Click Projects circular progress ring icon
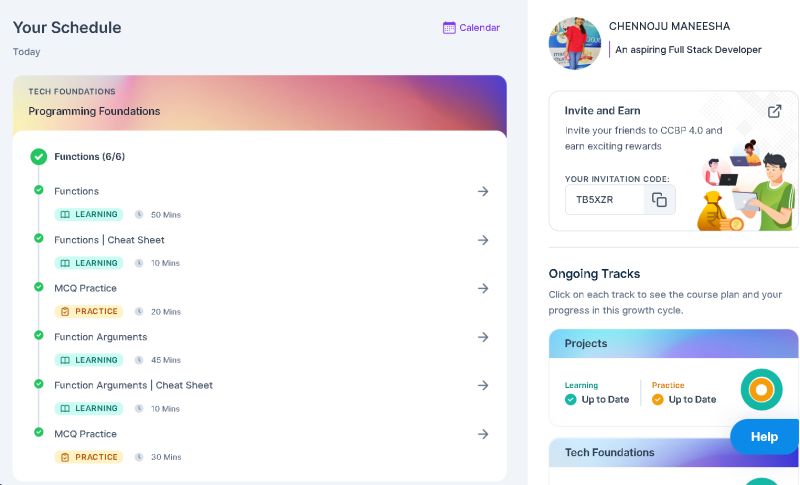Image resolution: width=800 pixels, height=485 pixels. [x=761, y=390]
